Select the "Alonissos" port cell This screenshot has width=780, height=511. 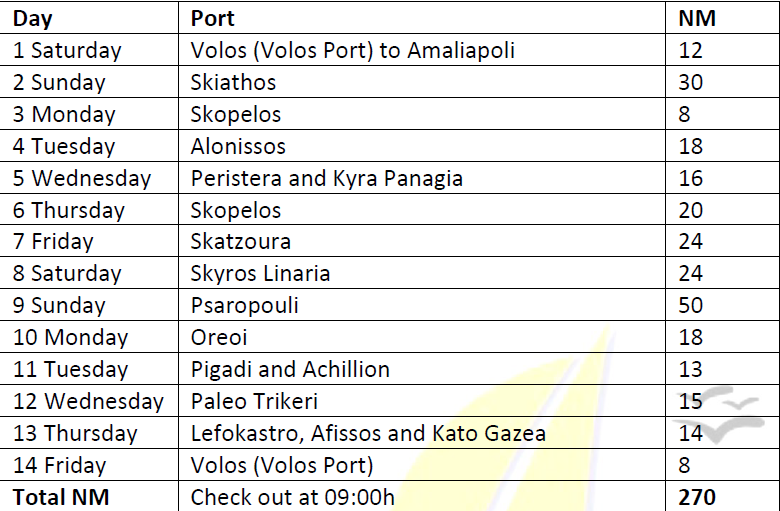click(238, 146)
